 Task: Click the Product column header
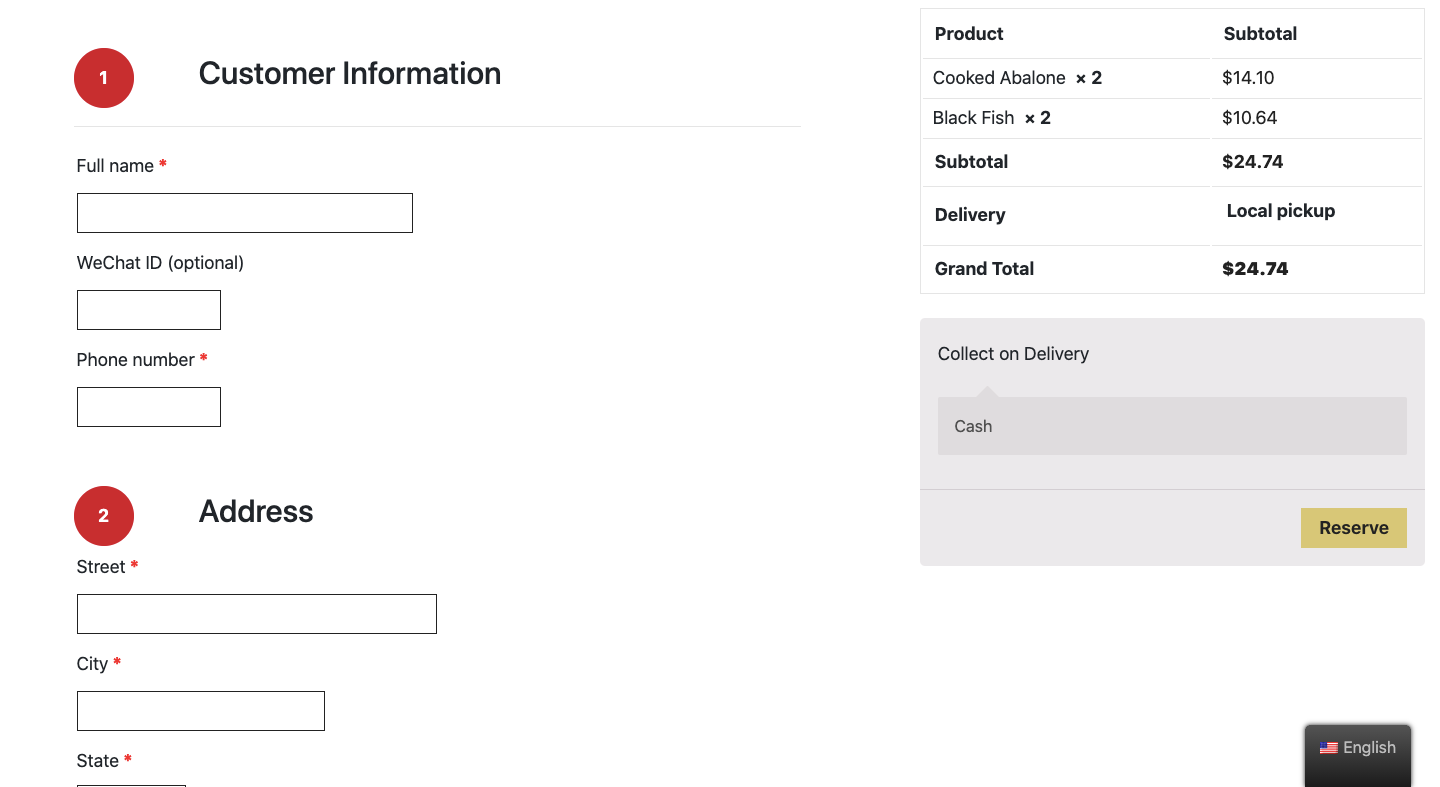coord(969,34)
